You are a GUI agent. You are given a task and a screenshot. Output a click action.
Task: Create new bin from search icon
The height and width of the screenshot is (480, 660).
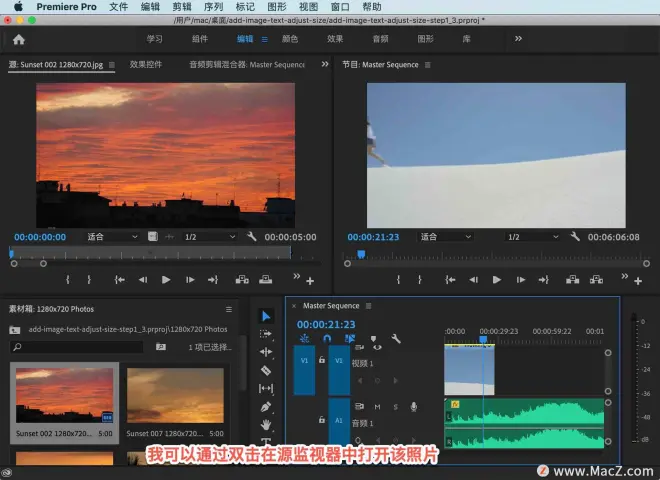(x=161, y=347)
